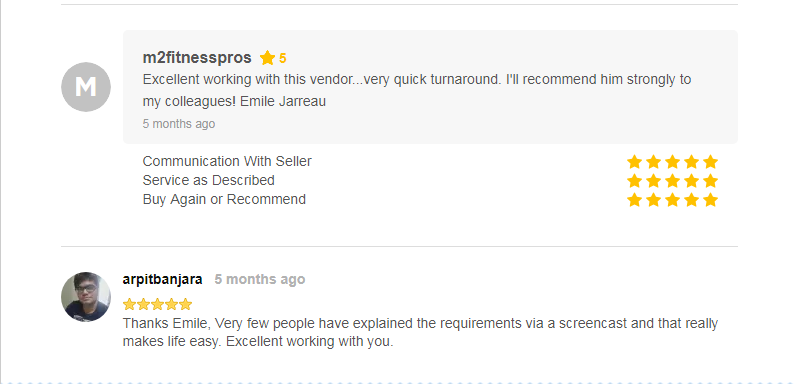Click the five-star rating under arpitbanjara
796x384 pixels.
157,304
